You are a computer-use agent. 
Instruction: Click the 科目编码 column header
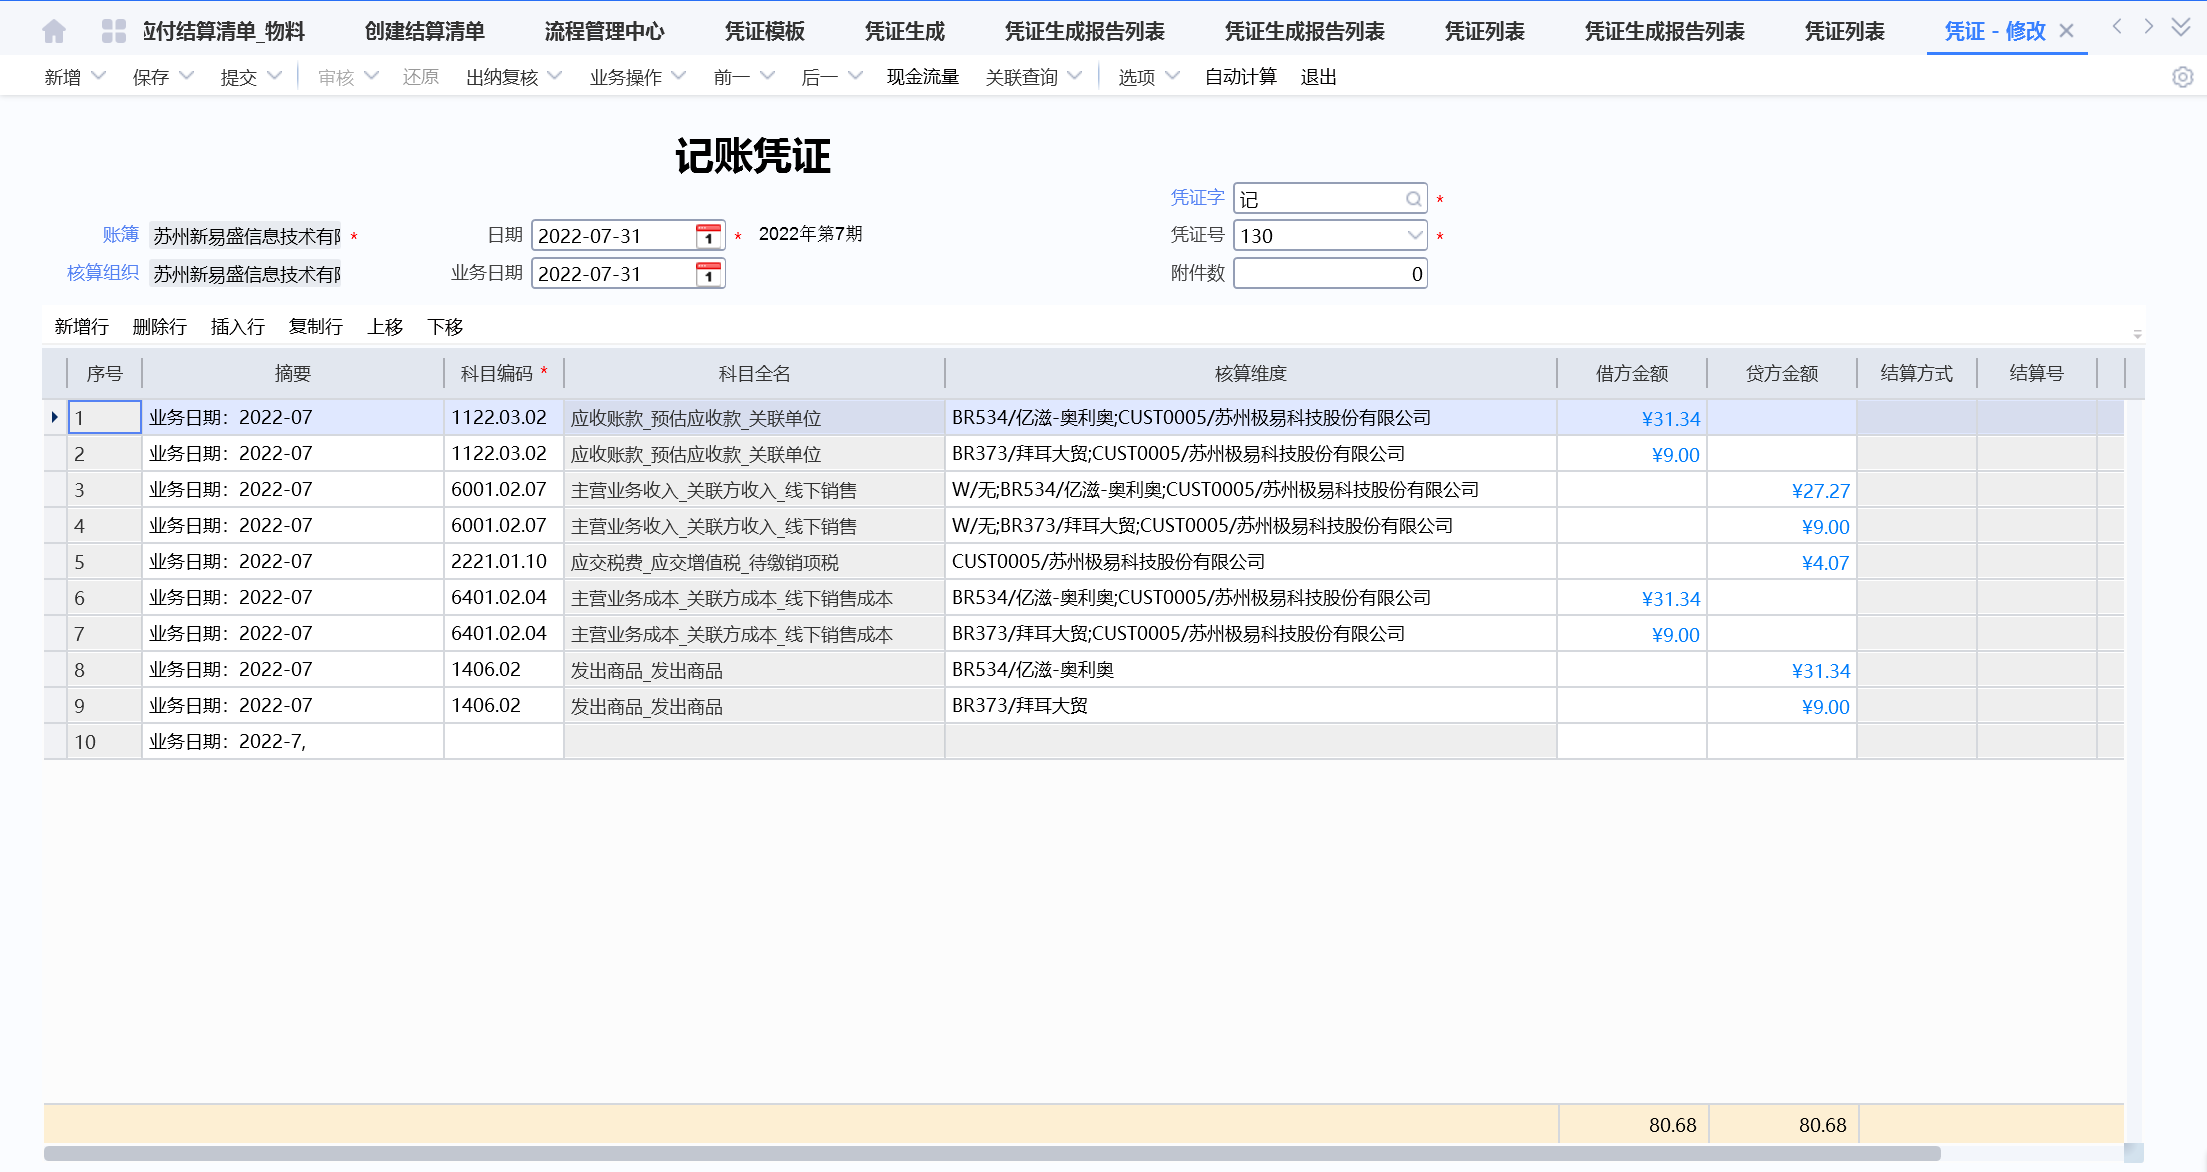[504, 374]
